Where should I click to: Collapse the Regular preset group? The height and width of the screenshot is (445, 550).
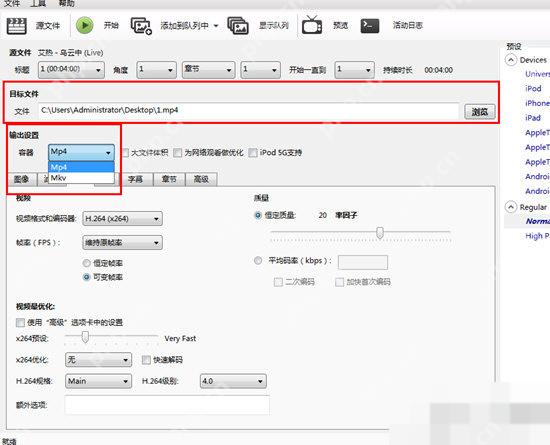pos(511,207)
